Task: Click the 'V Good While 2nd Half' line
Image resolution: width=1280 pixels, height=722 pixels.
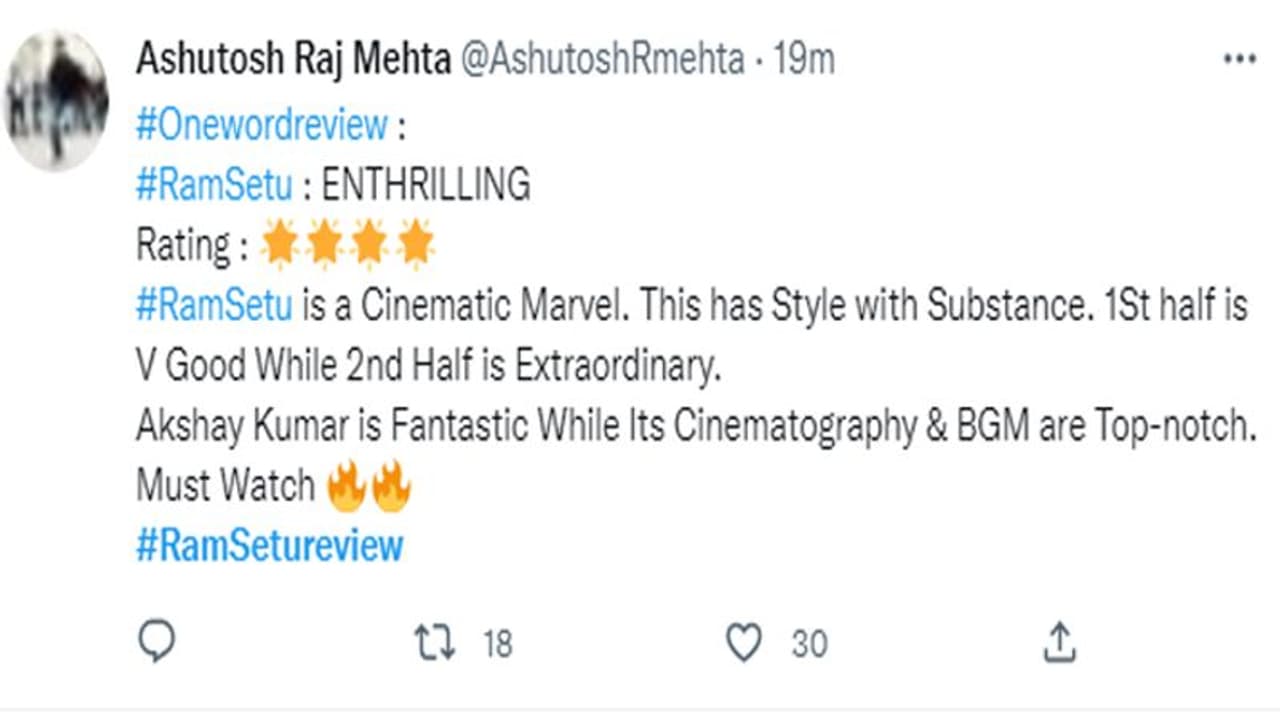Action: click(428, 367)
